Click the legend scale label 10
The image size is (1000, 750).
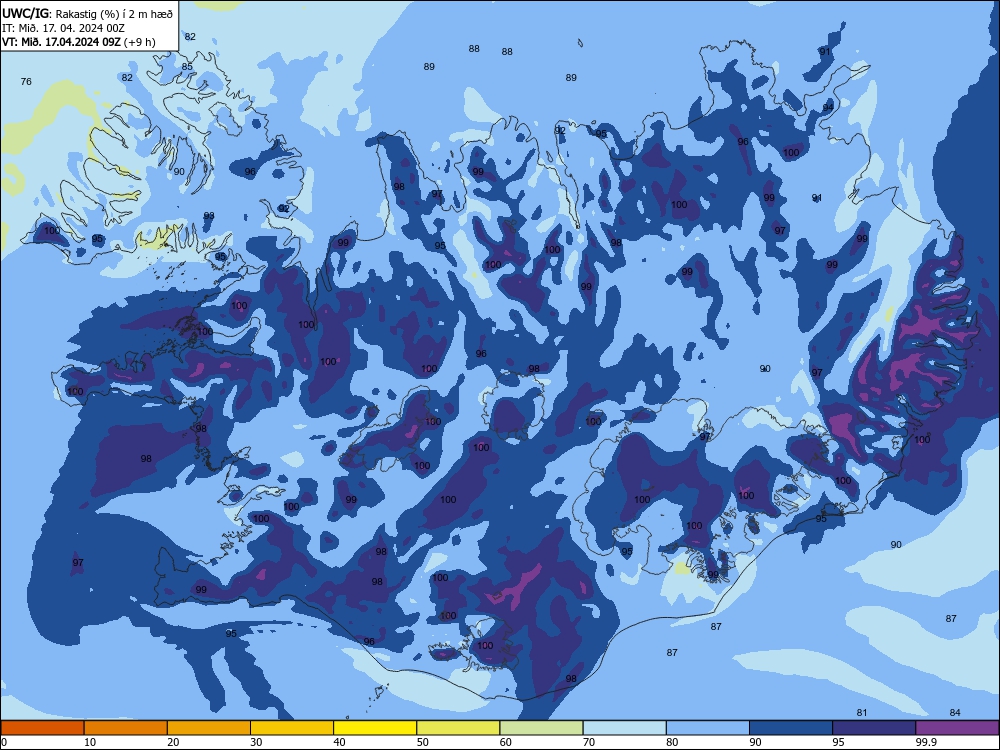click(x=90, y=742)
